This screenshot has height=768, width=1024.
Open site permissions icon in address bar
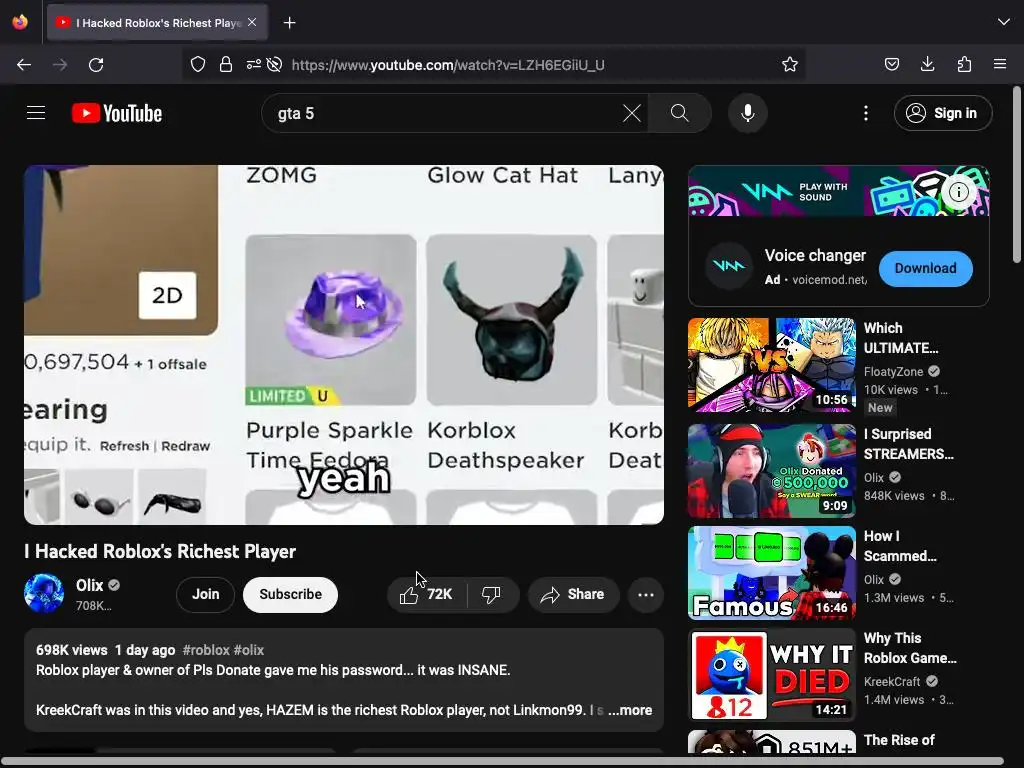tap(253, 64)
